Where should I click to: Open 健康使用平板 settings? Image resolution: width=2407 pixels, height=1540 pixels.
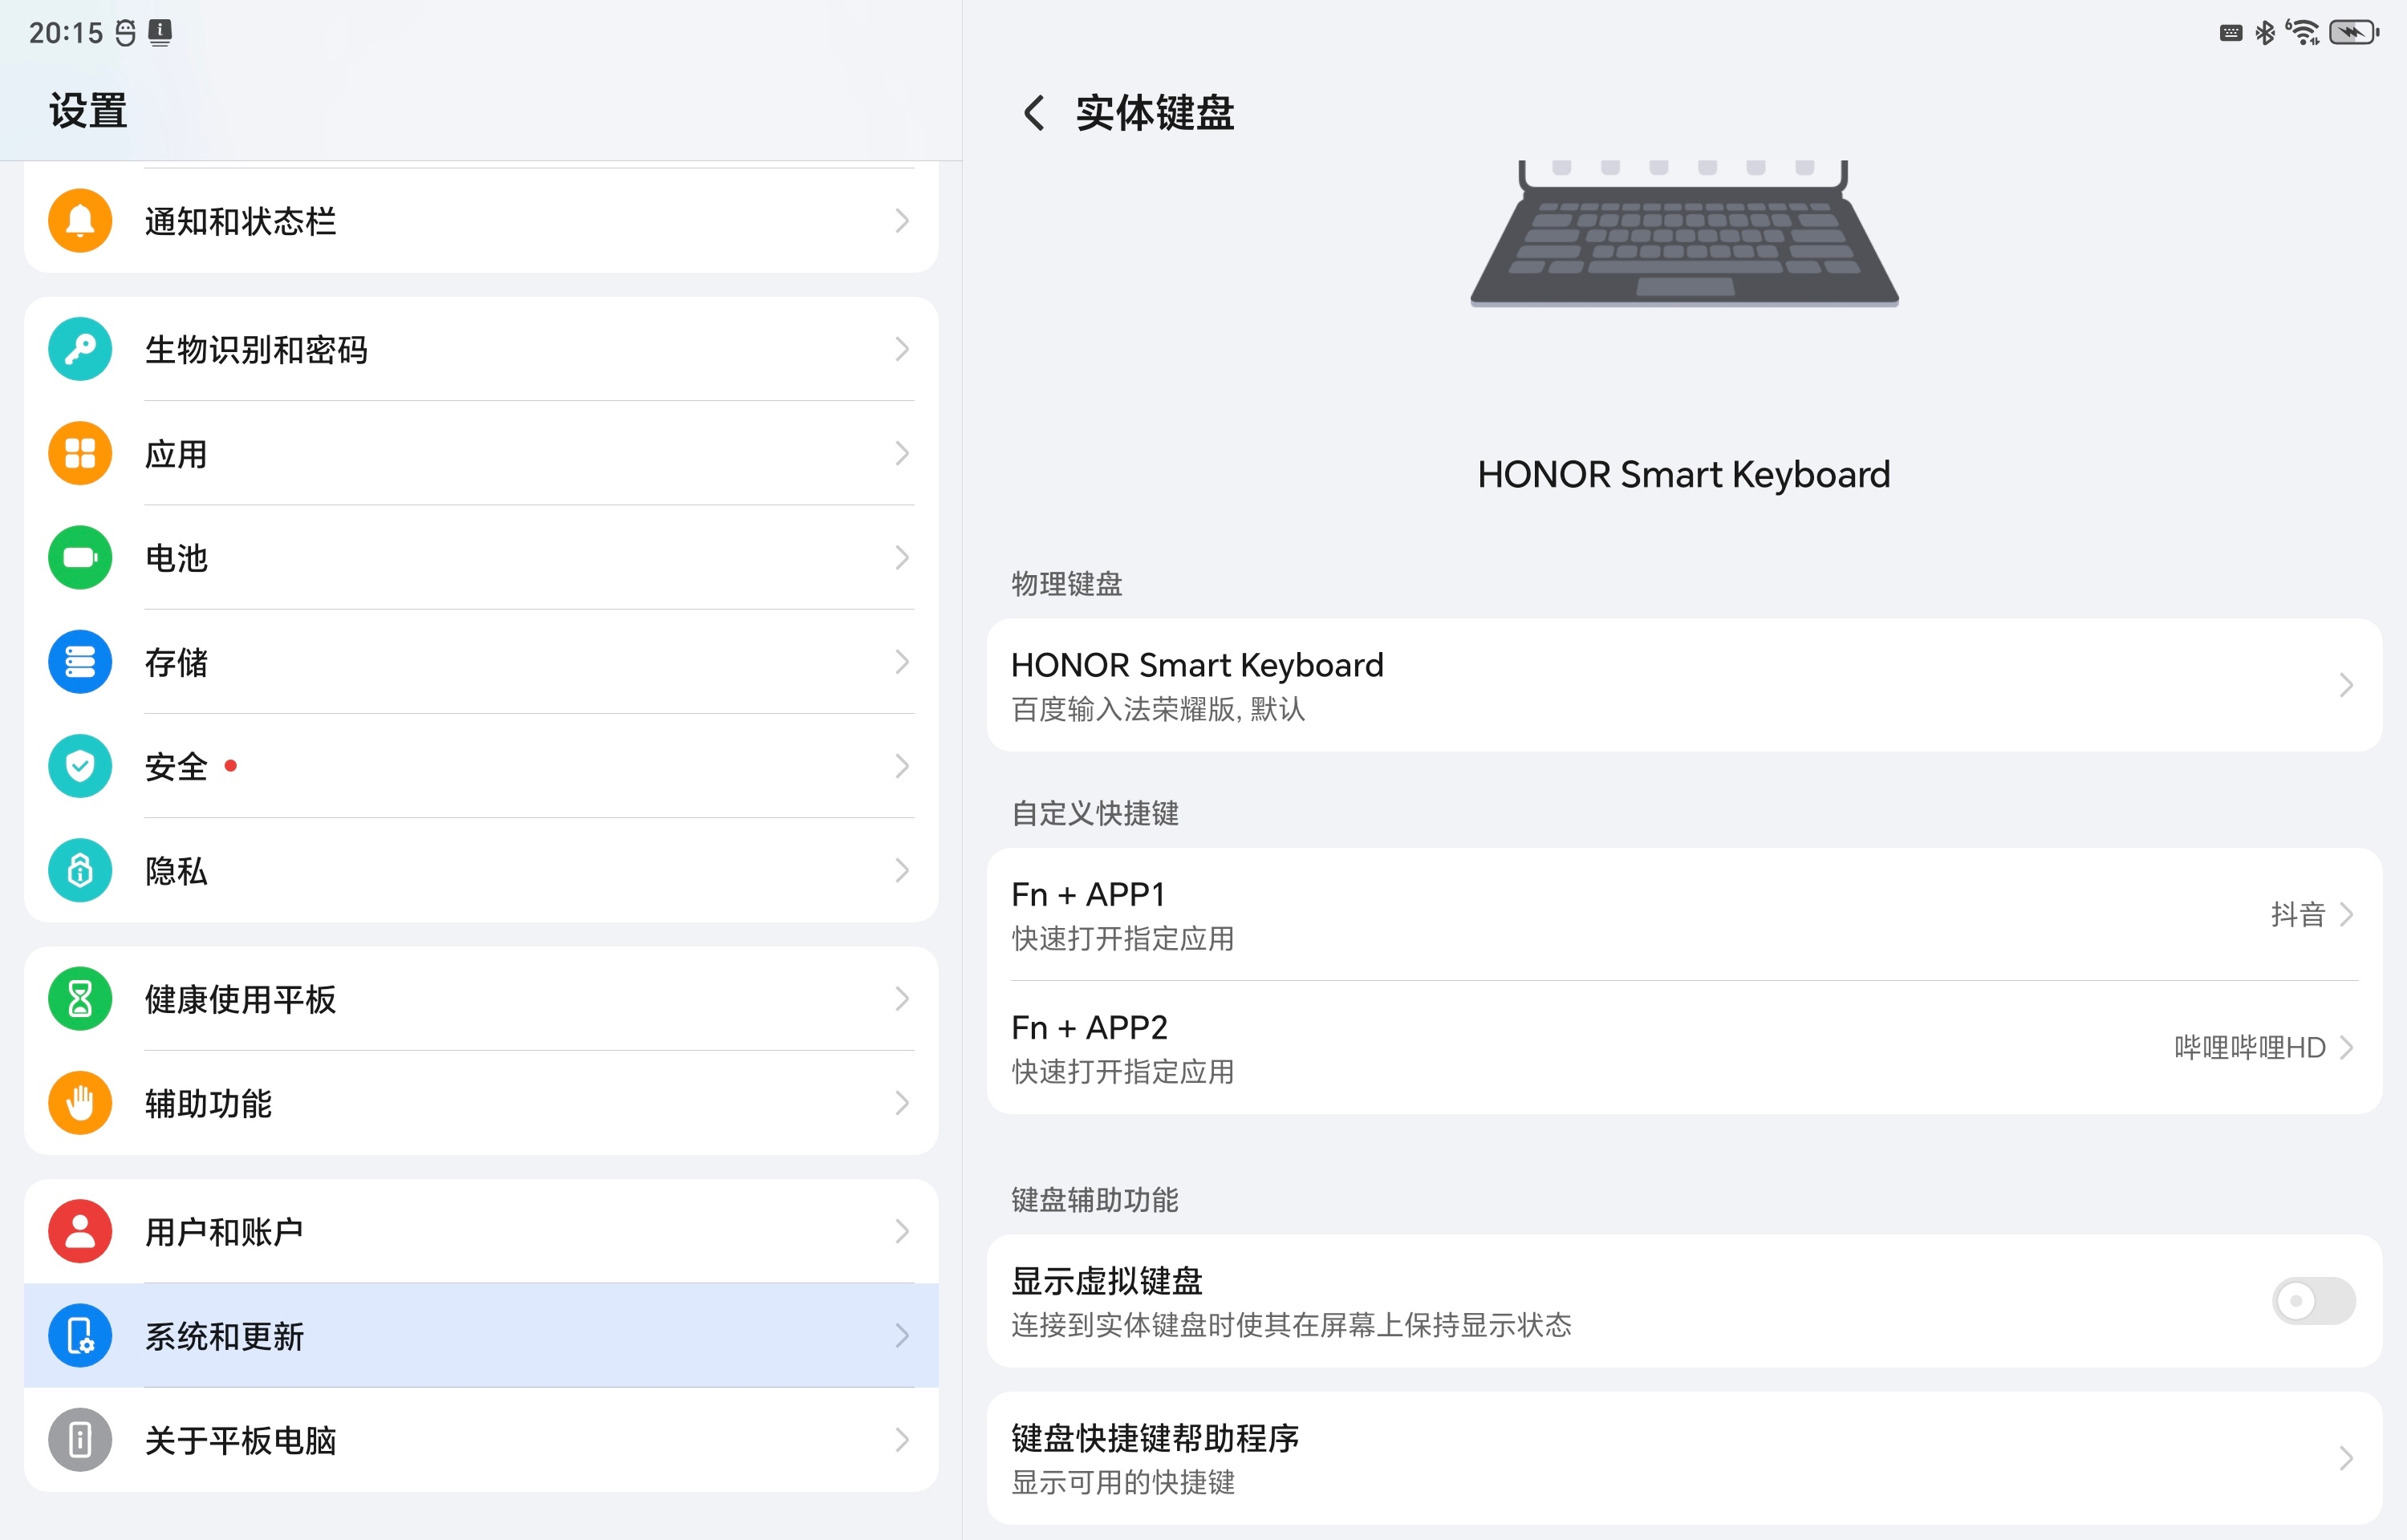coord(481,998)
